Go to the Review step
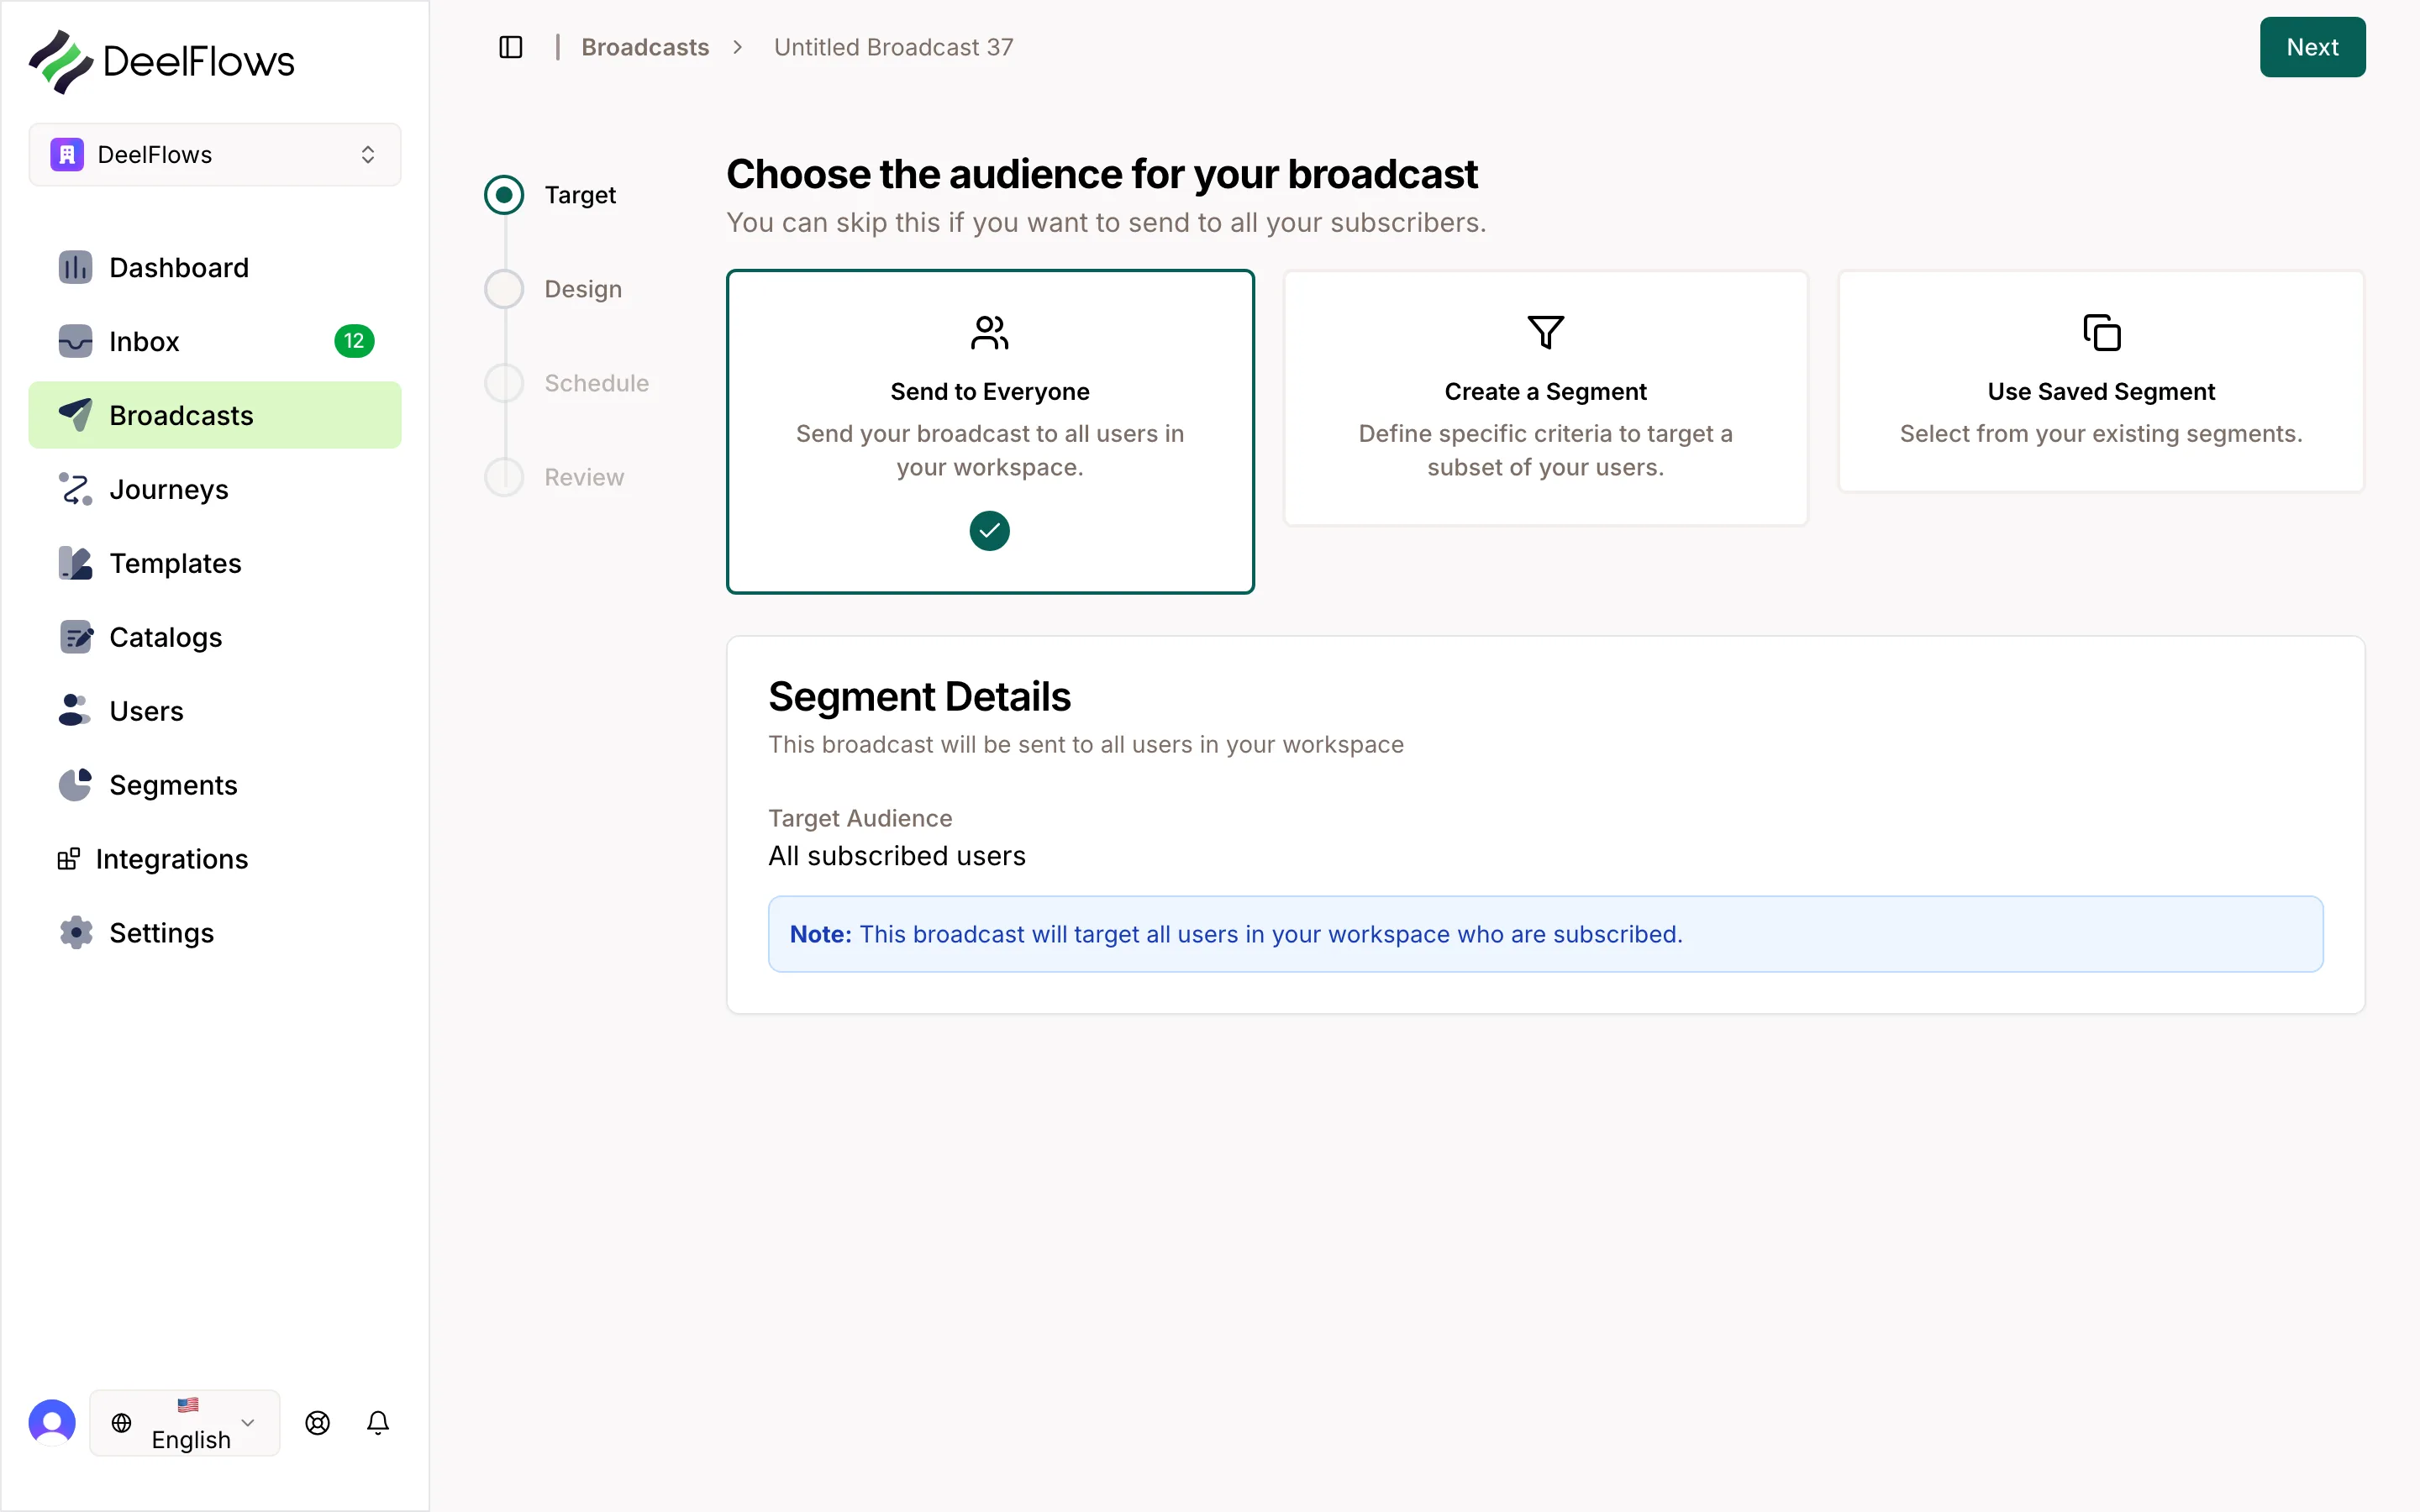This screenshot has width=2420, height=1512. [x=555, y=477]
